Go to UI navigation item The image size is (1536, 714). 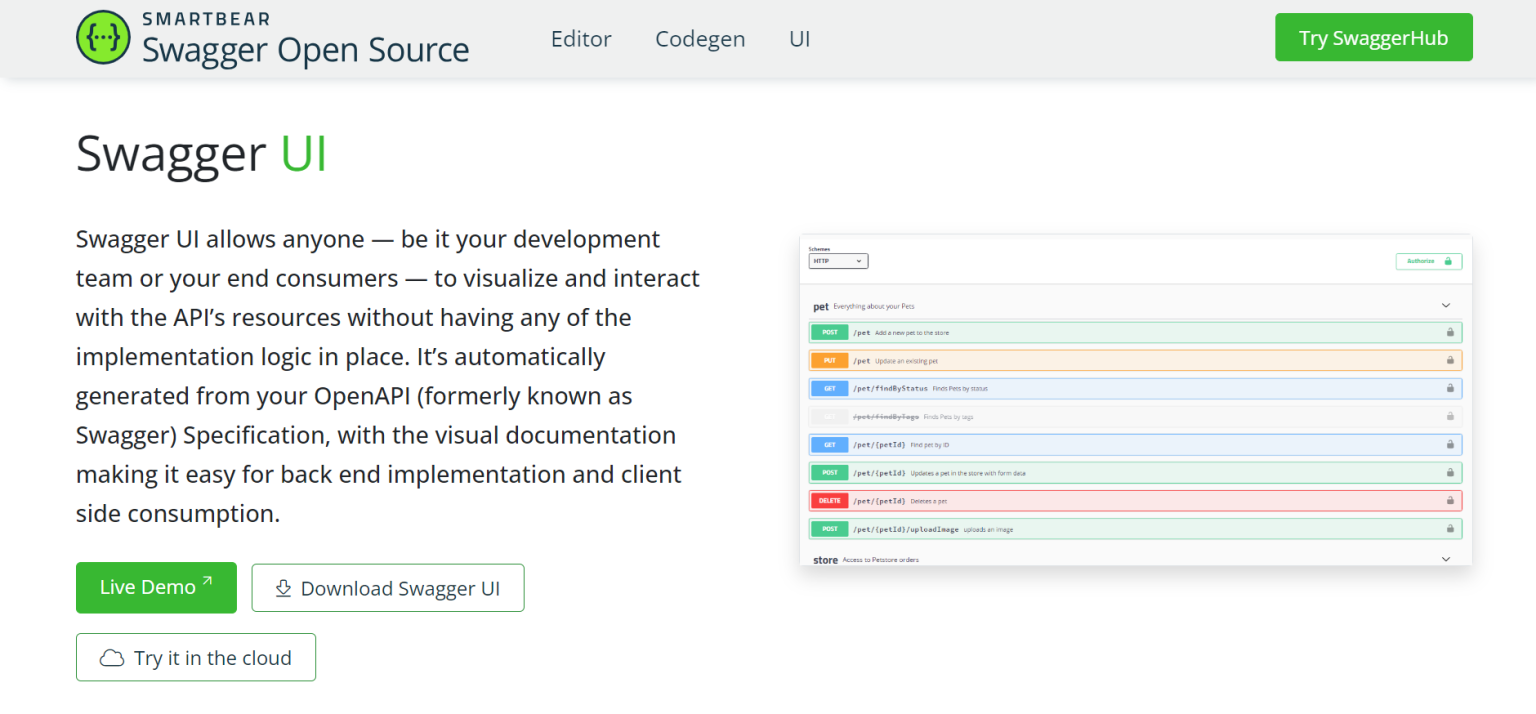click(799, 39)
